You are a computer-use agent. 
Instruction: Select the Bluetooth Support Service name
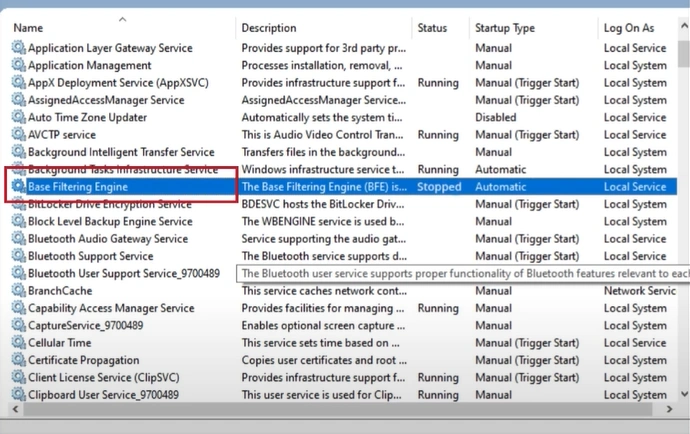pos(91,256)
